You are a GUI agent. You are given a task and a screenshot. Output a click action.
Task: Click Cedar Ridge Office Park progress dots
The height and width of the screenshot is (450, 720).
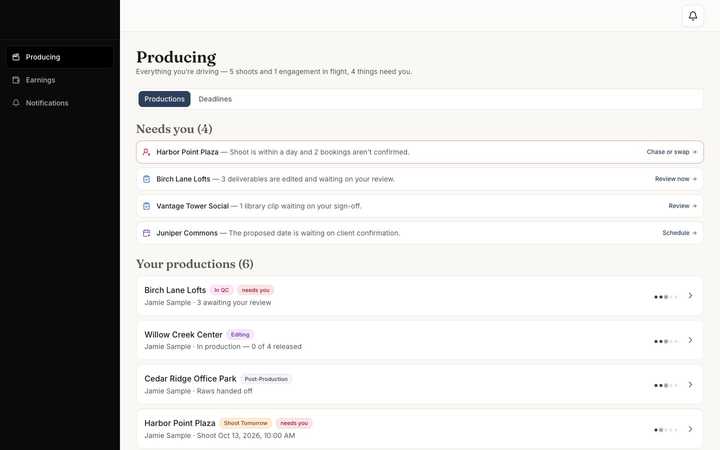(665, 386)
